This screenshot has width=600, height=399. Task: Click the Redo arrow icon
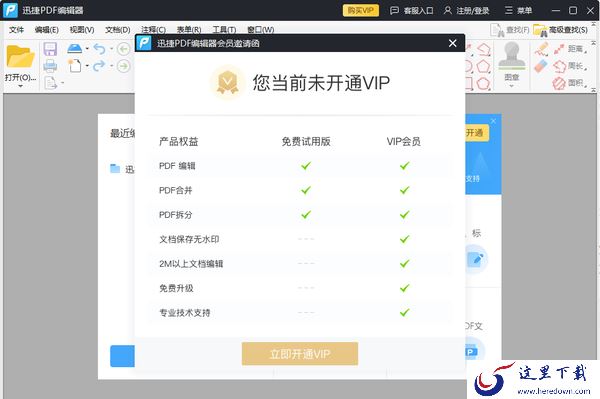99,66
